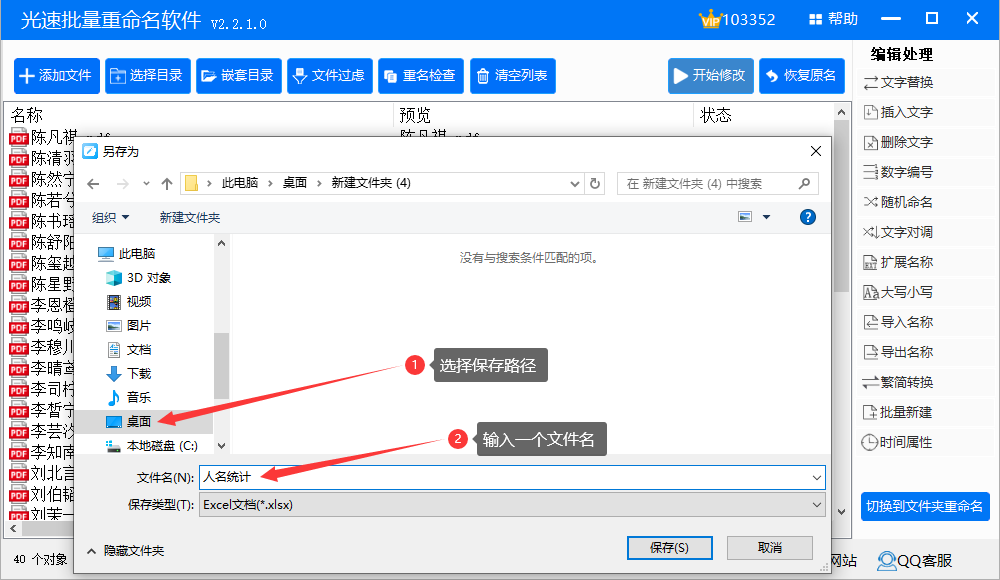
Task: Select 本地磁盘 (C:) in tree
Action: coord(152,446)
